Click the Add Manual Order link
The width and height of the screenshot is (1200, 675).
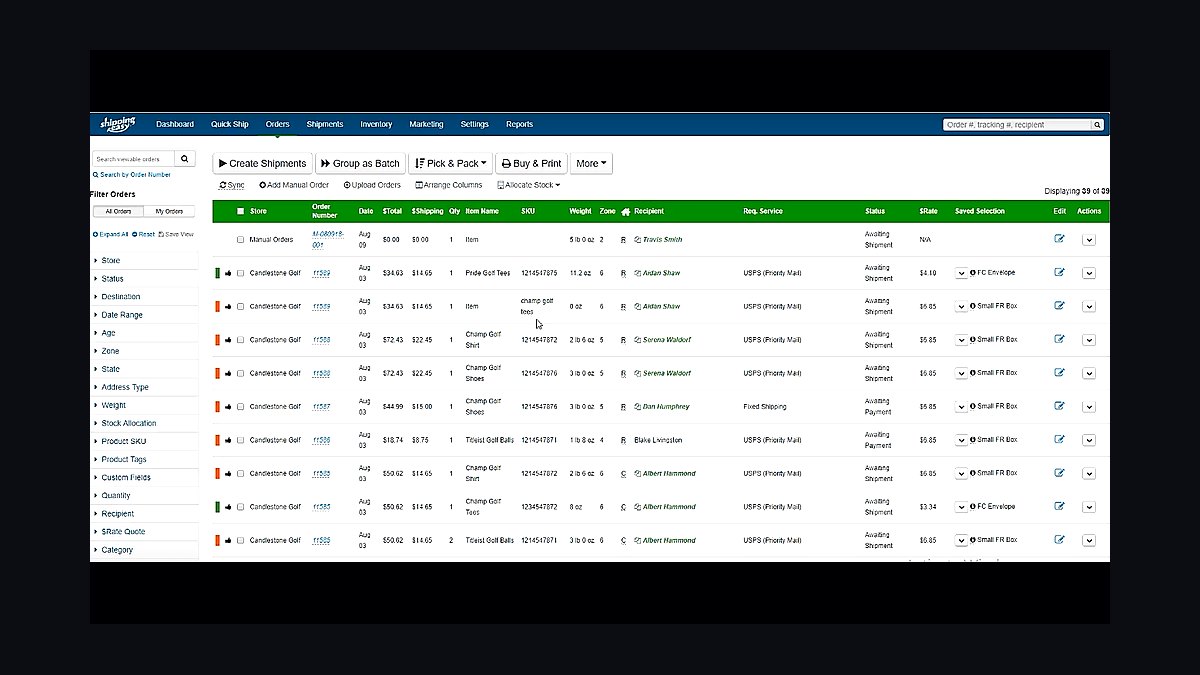(294, 185)
